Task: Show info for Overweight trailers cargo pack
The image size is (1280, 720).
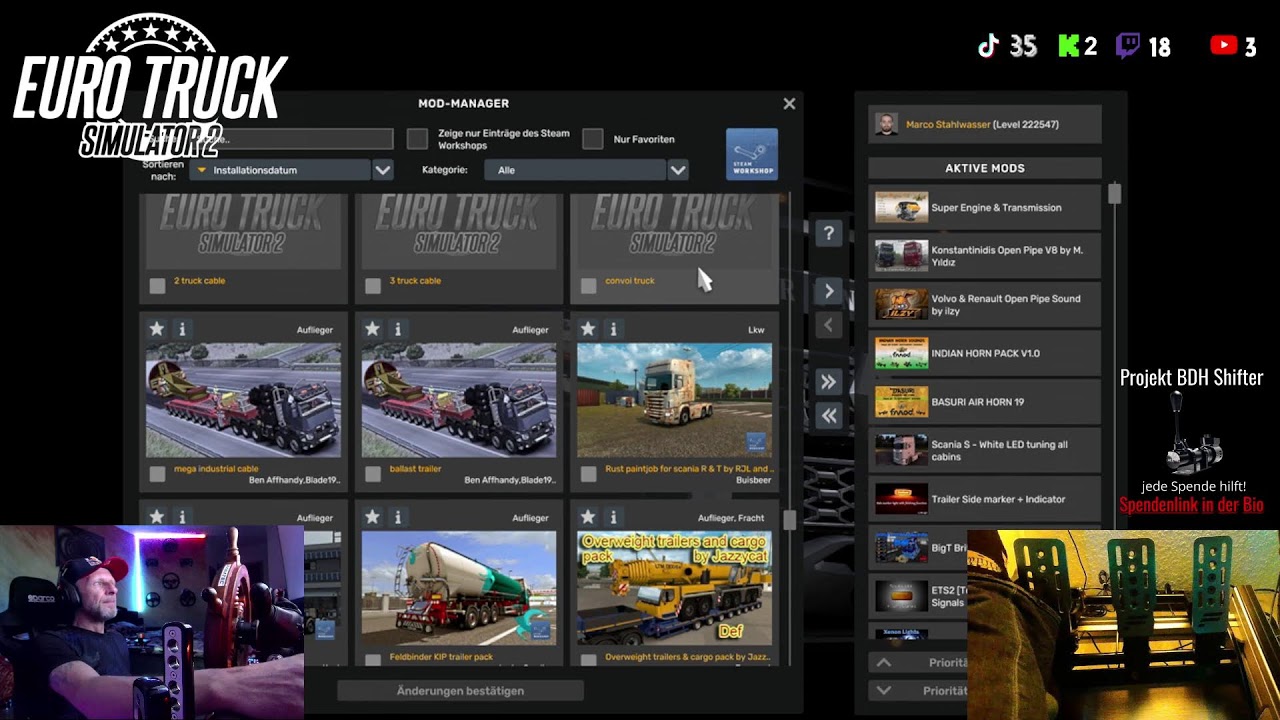Action: coord(613,517)
